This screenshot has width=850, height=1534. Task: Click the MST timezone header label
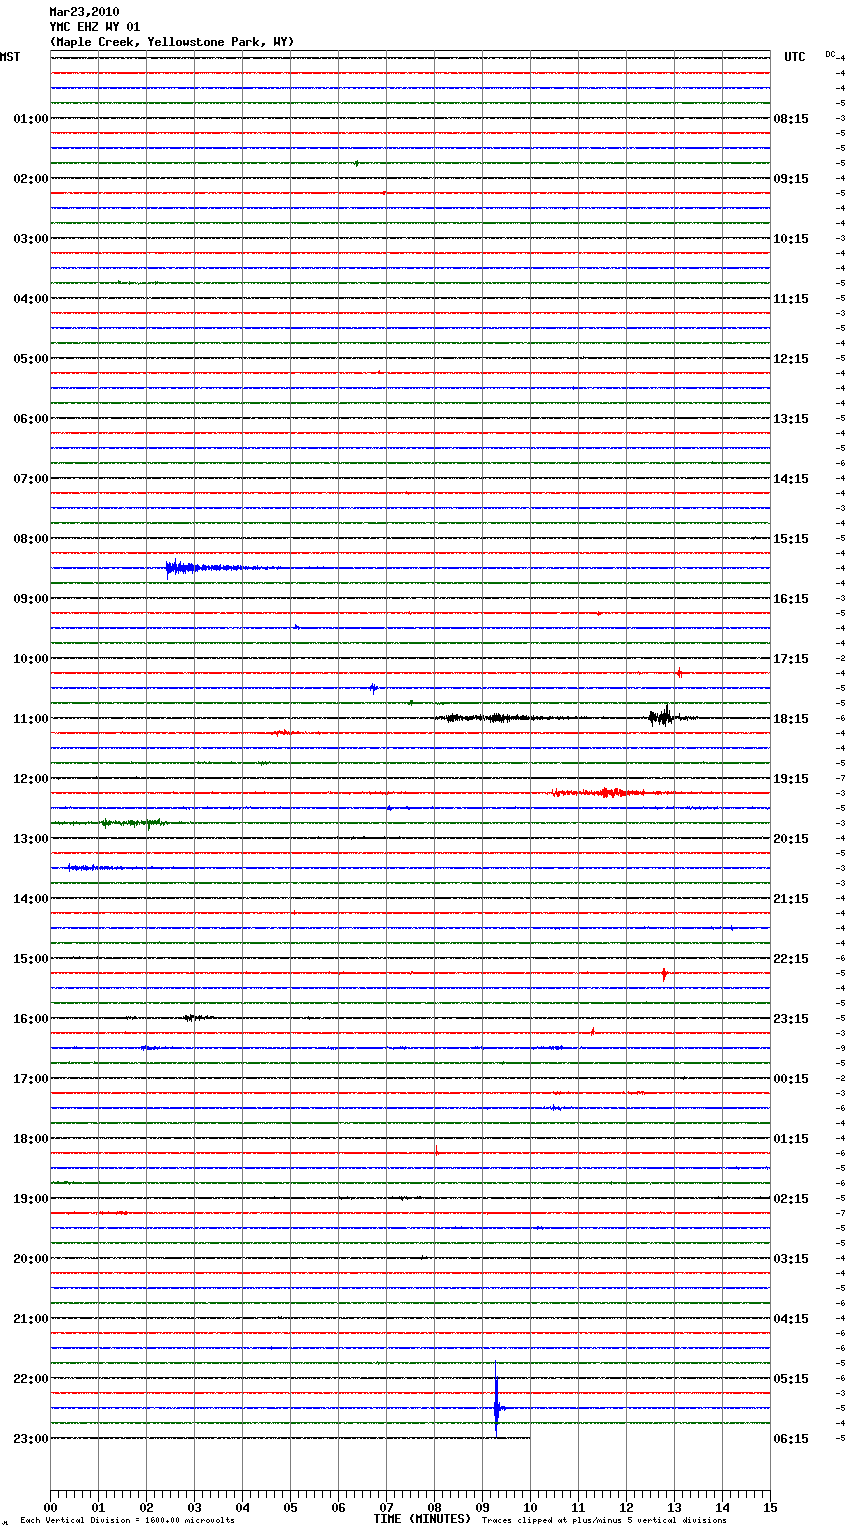[10, 57]
